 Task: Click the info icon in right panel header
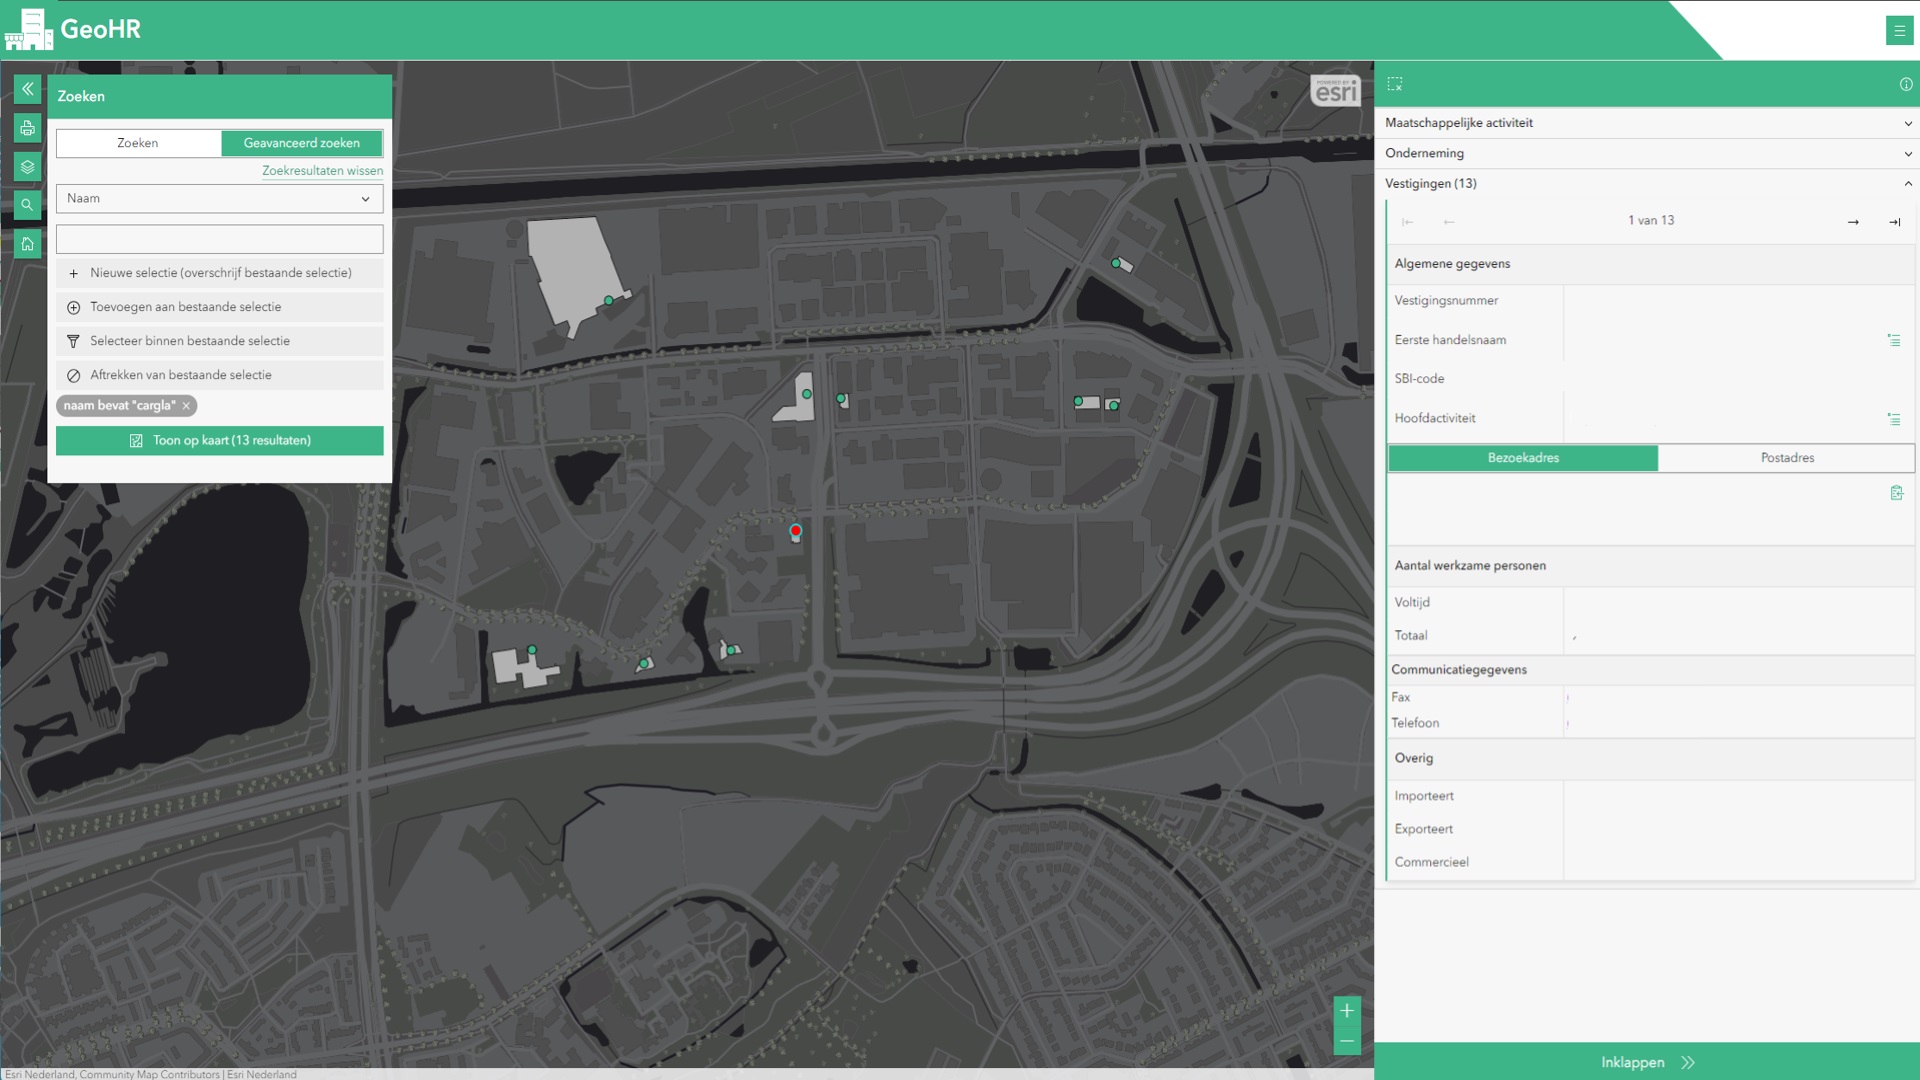point(1905,85)
